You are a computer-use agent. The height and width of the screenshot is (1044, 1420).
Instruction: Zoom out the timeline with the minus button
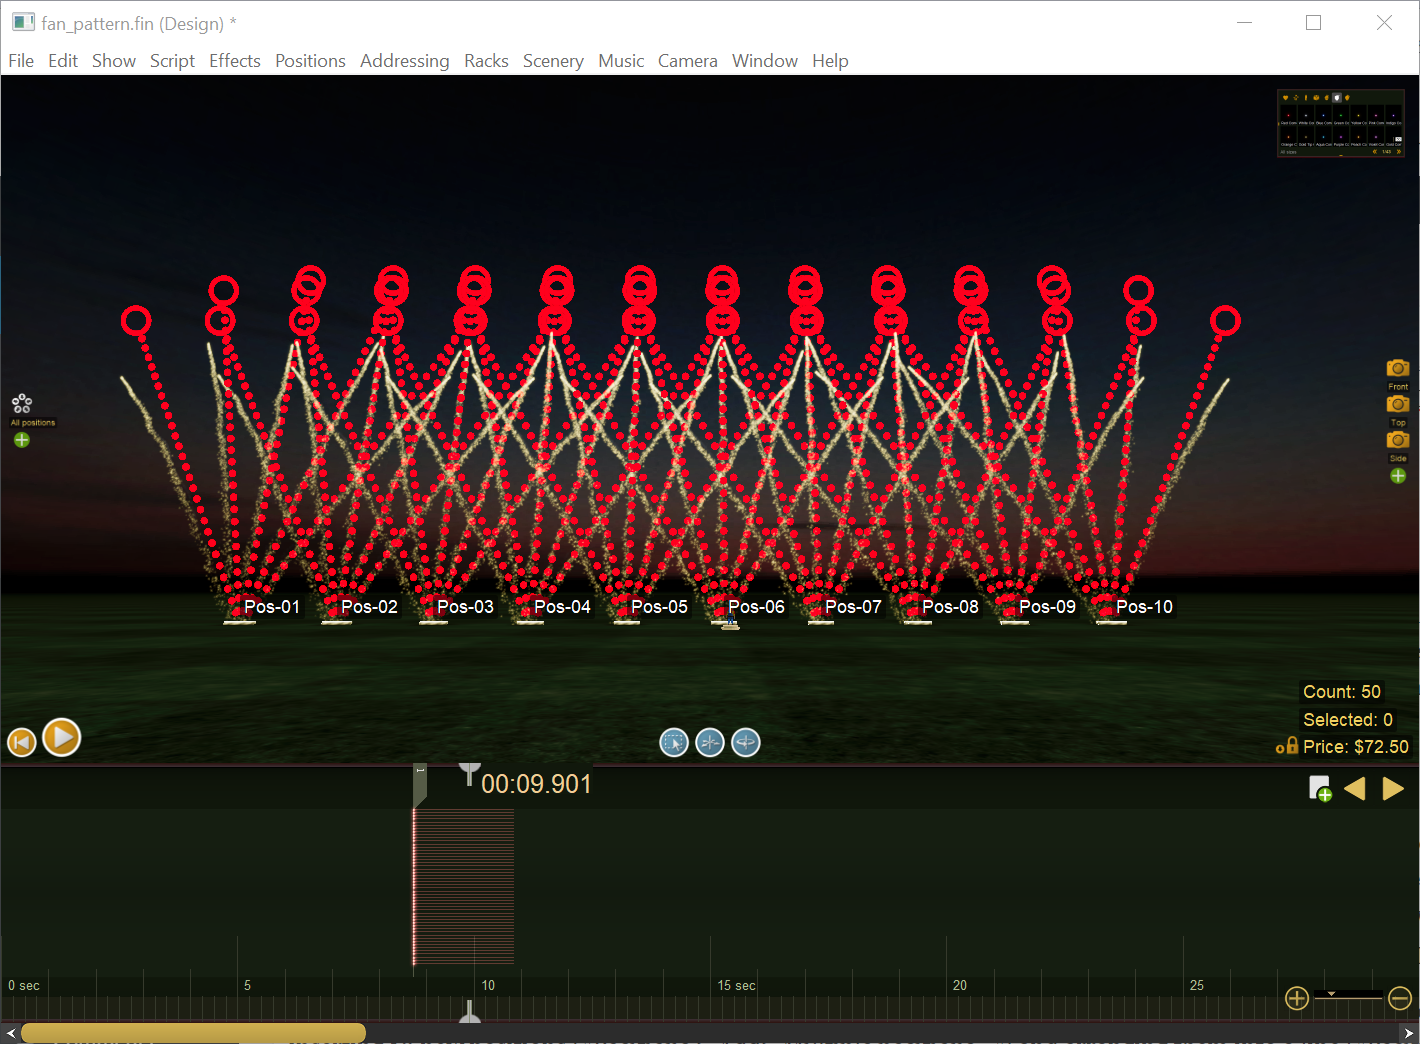point(1400,998)
